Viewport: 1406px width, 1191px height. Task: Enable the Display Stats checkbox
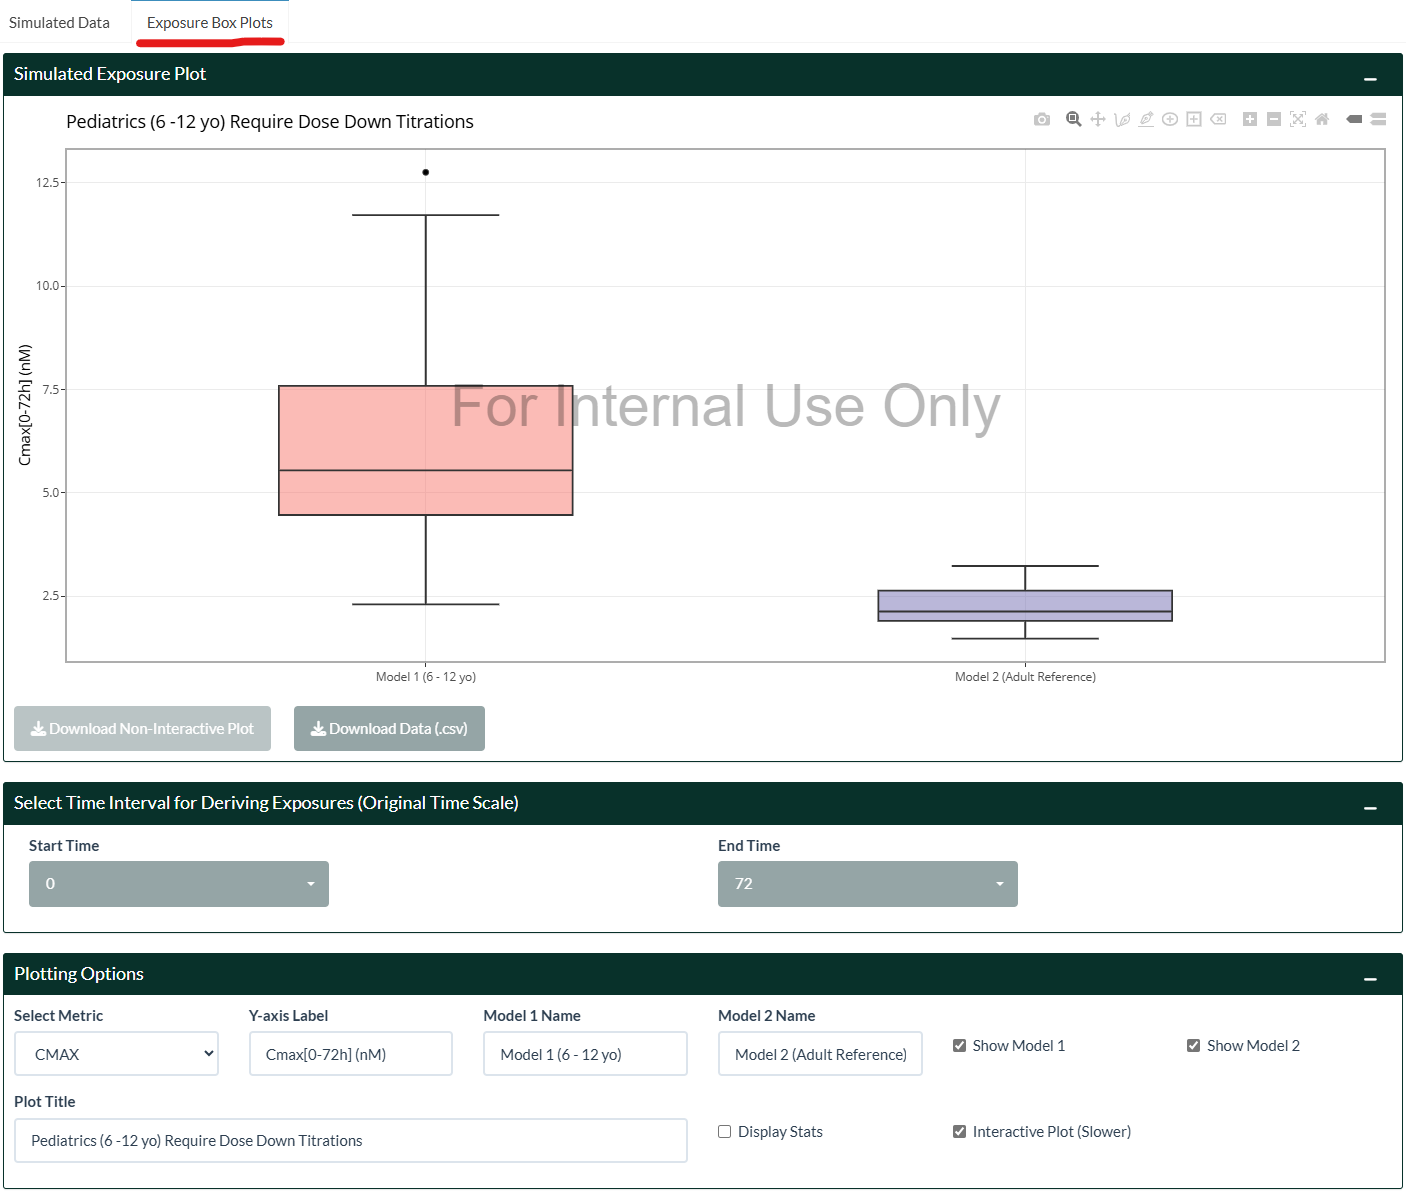pos(725,1131)
